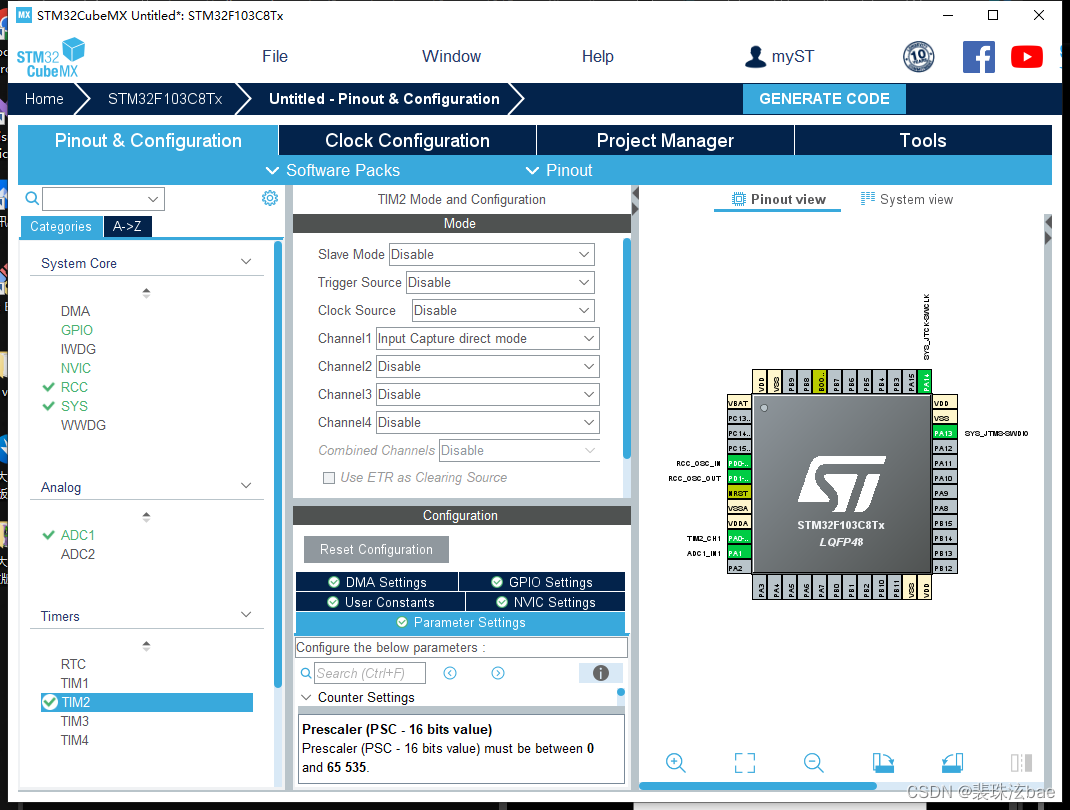This screenshot has height=810, width=1070.
Task: Select the green PA14 pin on chip
Action: click(x=926, y=382)
